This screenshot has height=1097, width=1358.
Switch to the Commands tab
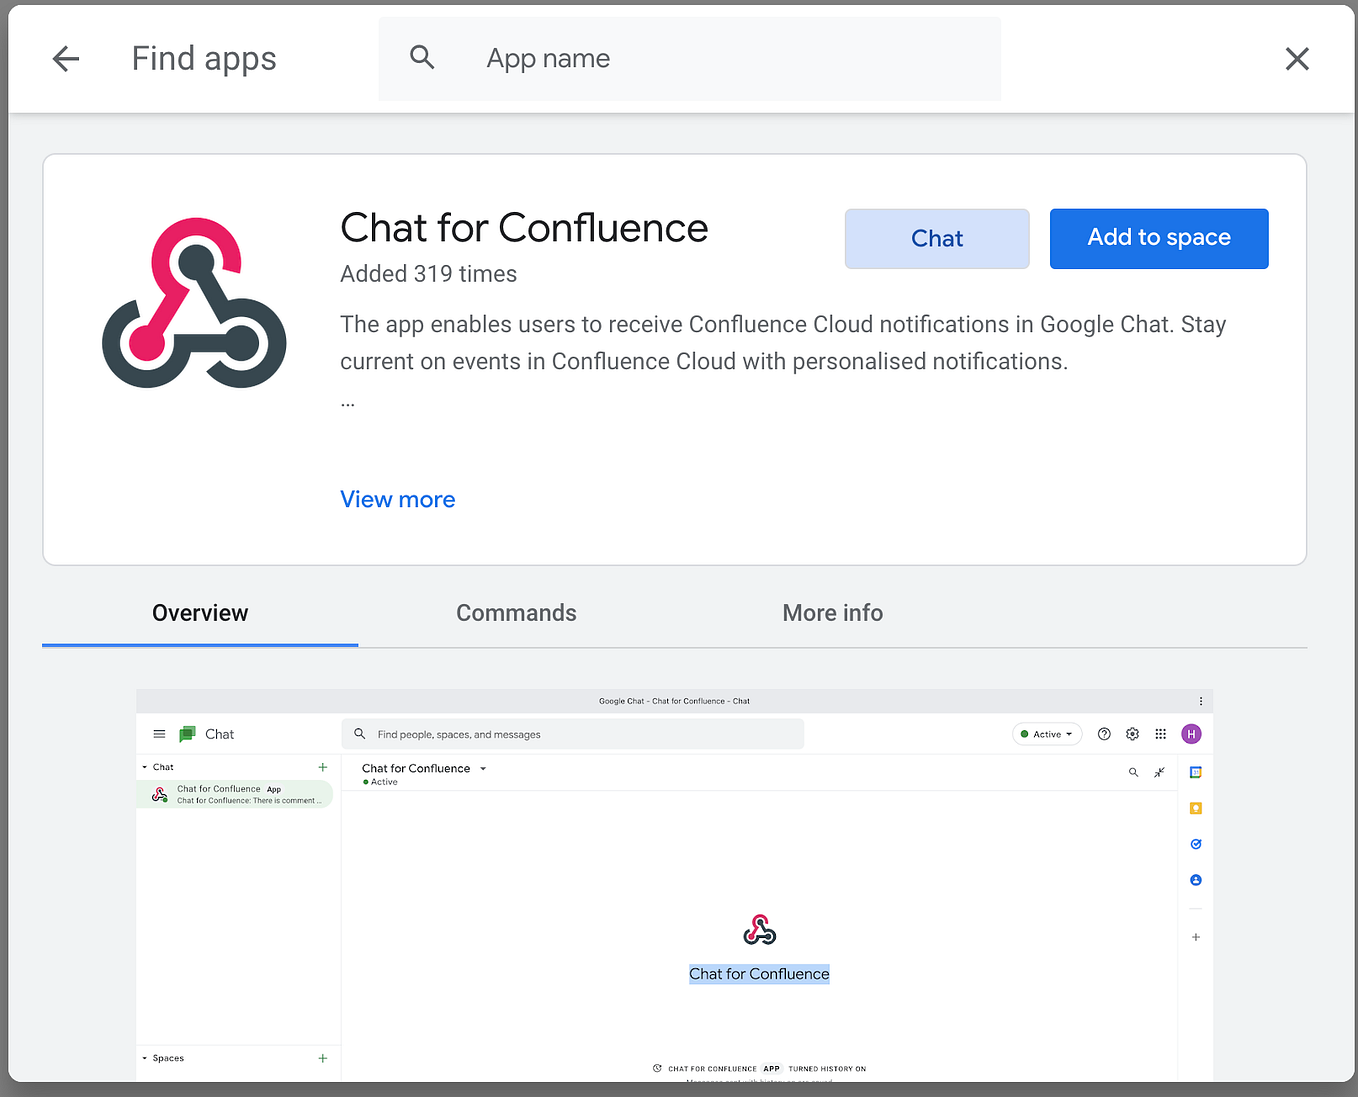click(516, 613)
